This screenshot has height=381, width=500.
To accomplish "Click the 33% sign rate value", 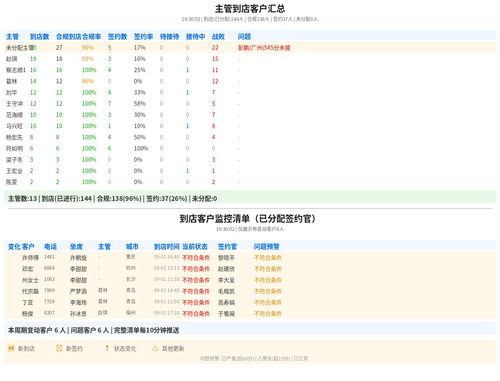I will [x=140, y=93].
